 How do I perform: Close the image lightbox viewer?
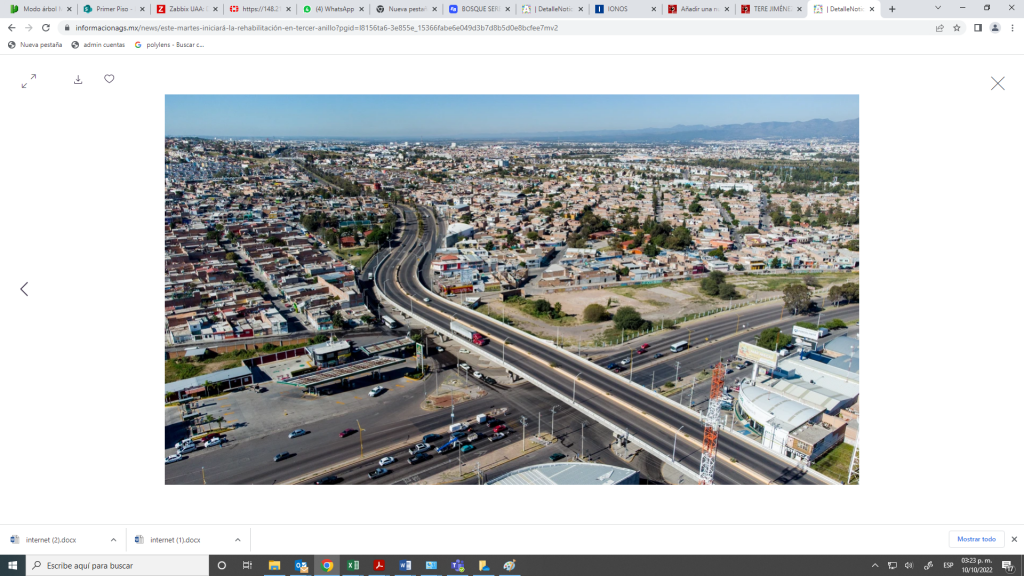coord(997,84)
